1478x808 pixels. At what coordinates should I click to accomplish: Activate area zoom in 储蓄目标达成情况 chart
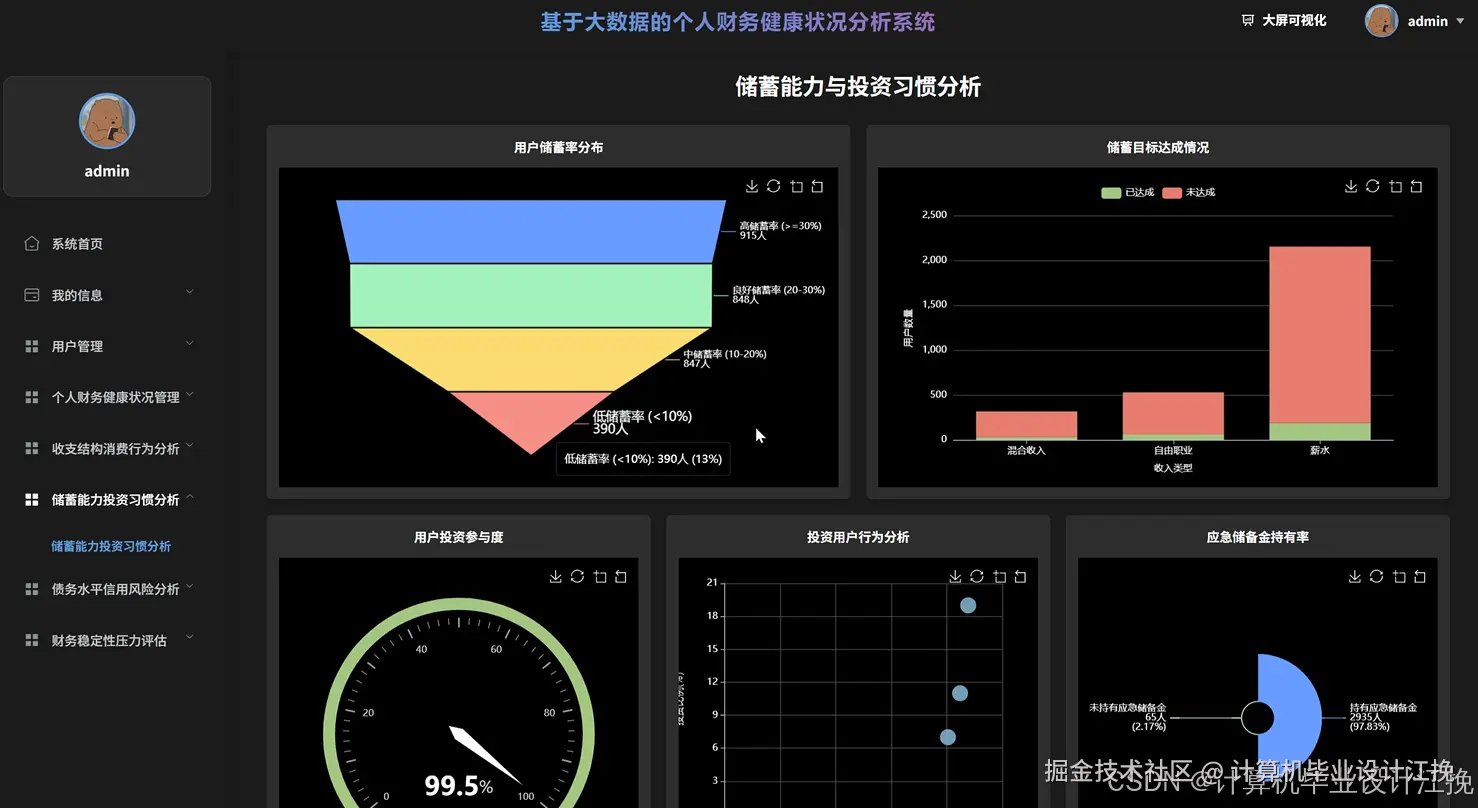pyautogui.click(x=1395, y=187)
